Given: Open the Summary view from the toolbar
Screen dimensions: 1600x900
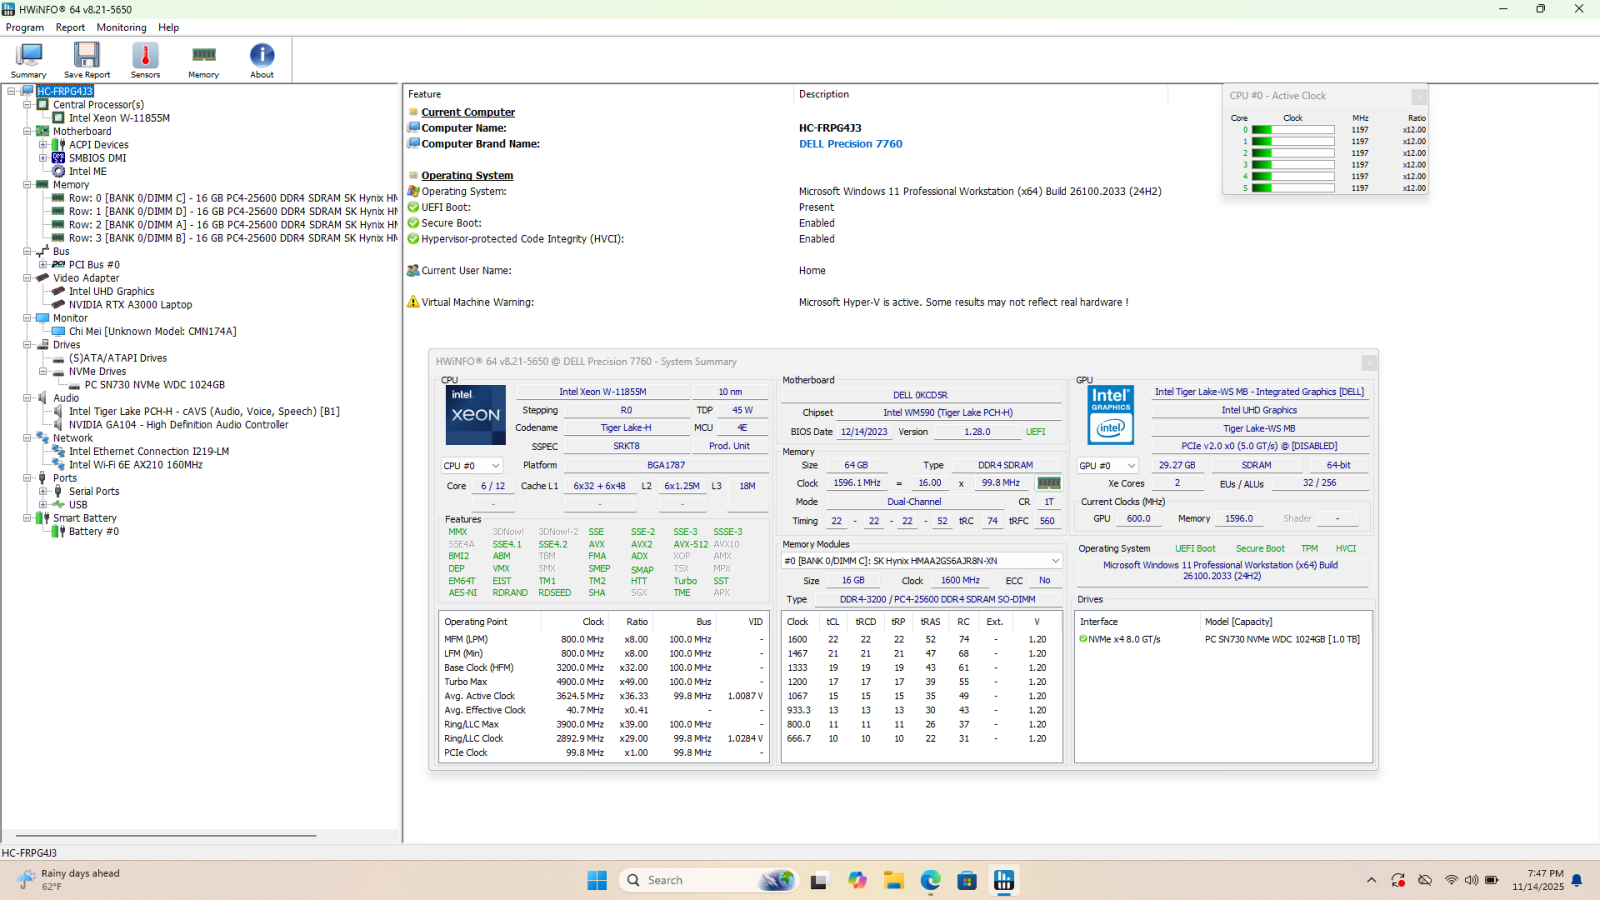Looking at the screenshot, I should pyautogui.click(x=28, y=60).
